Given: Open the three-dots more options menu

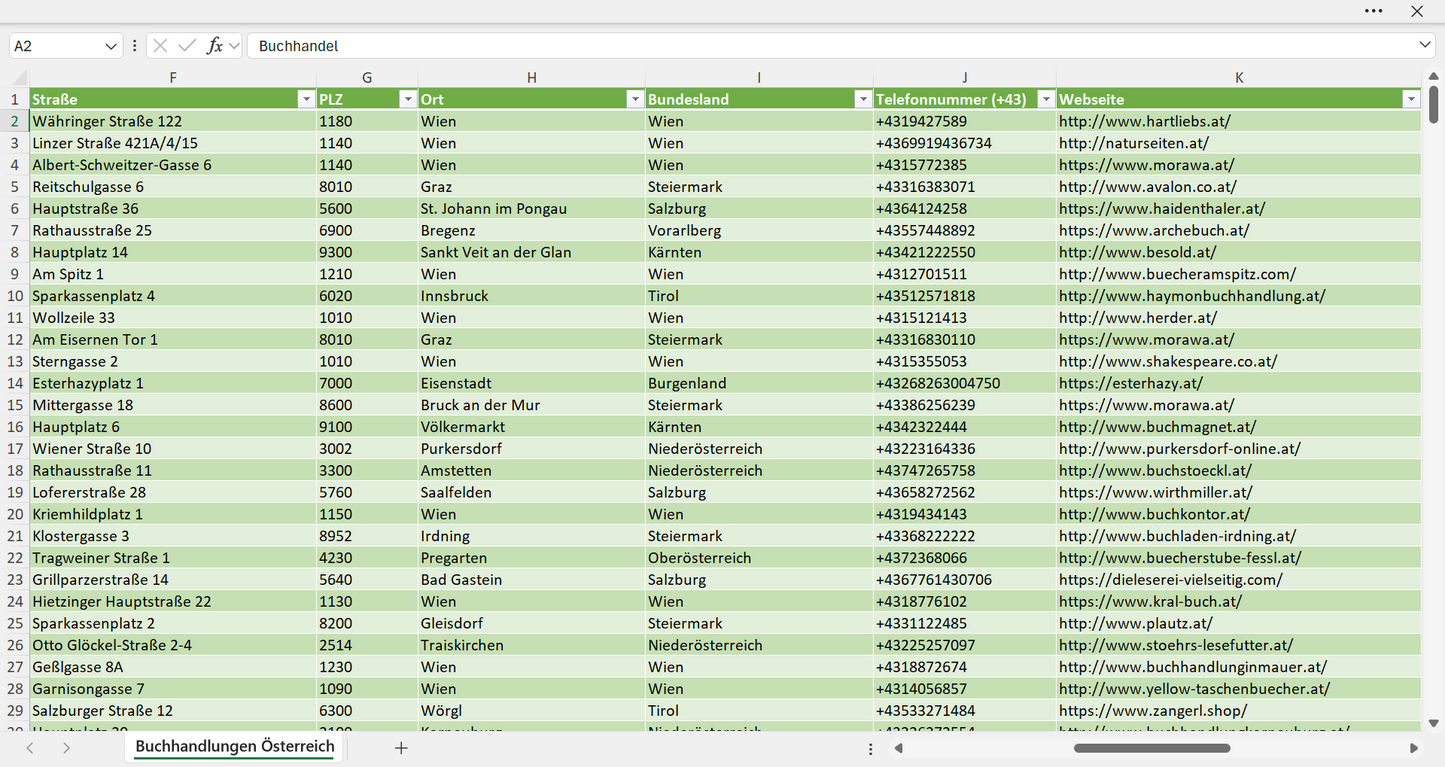Looking at the screenshot, I should tap(1374, 11).
